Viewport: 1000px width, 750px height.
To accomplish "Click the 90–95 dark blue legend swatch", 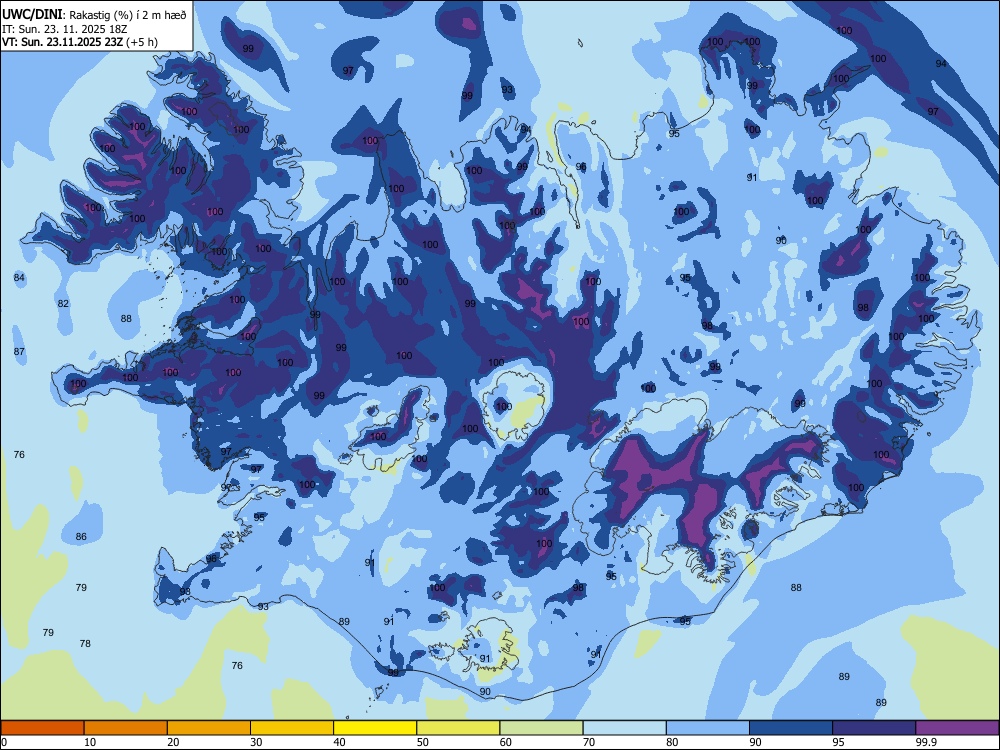I will click(x=791, y=728).
